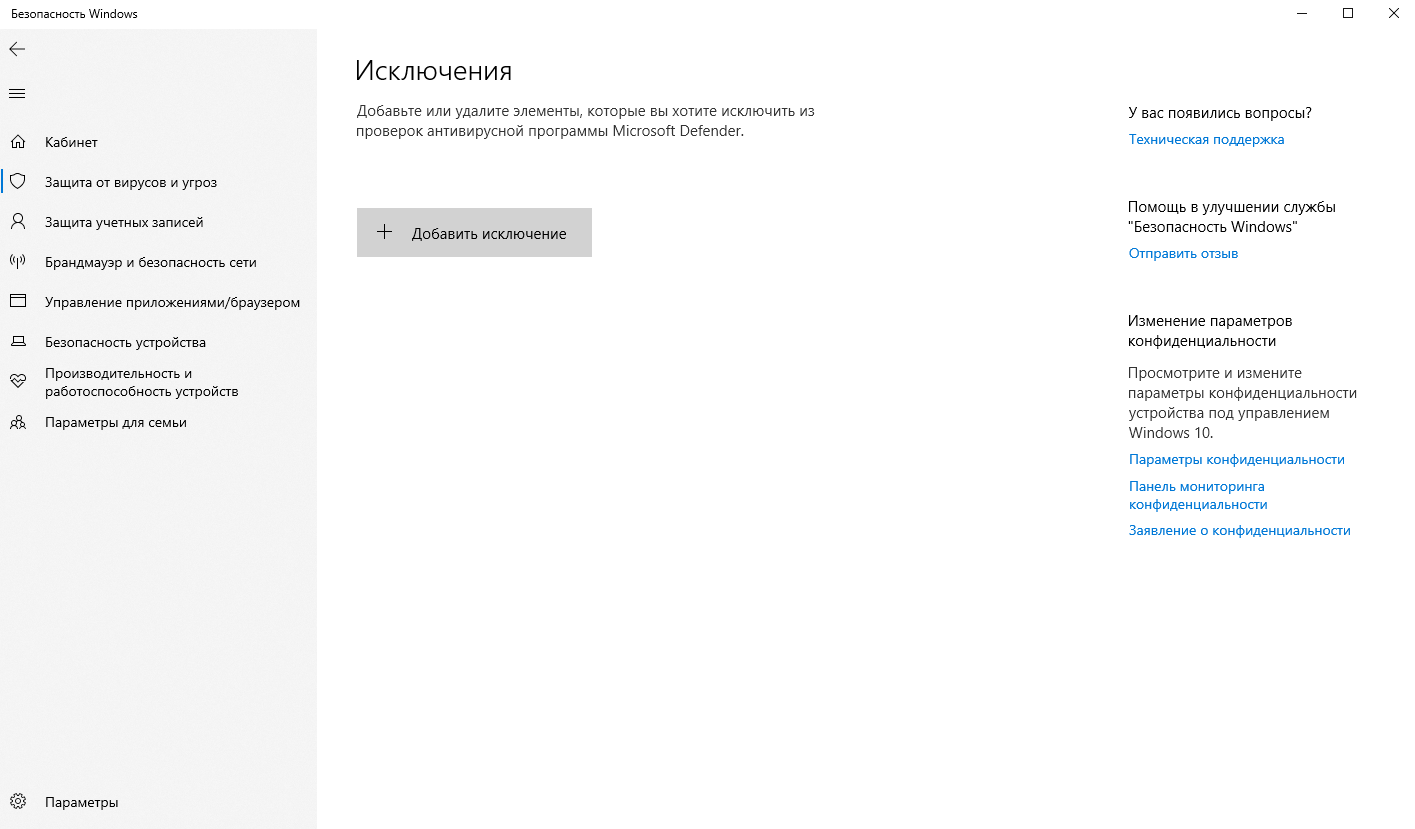Click the back arrow icon
Screen dimensions: 1415x829
tap(17, 49)
